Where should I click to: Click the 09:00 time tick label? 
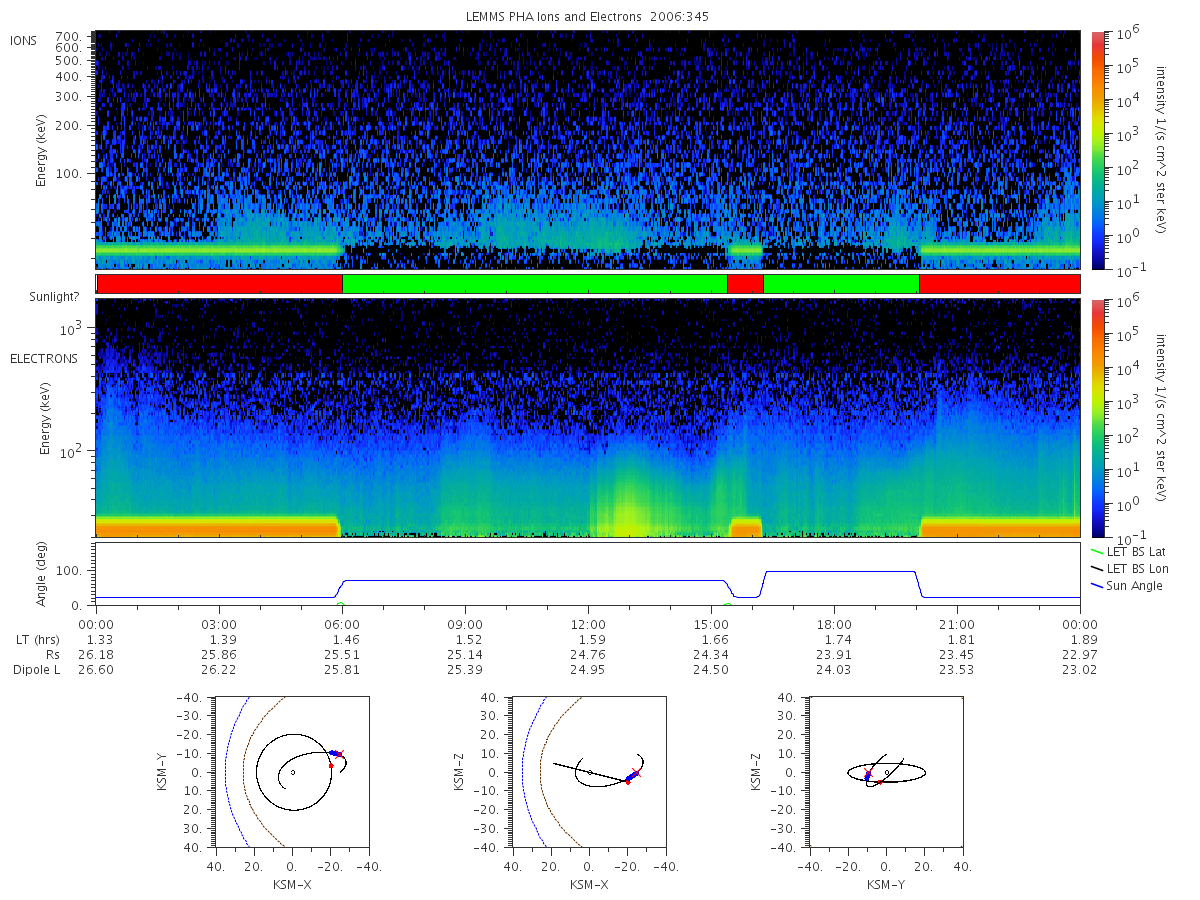465,623
